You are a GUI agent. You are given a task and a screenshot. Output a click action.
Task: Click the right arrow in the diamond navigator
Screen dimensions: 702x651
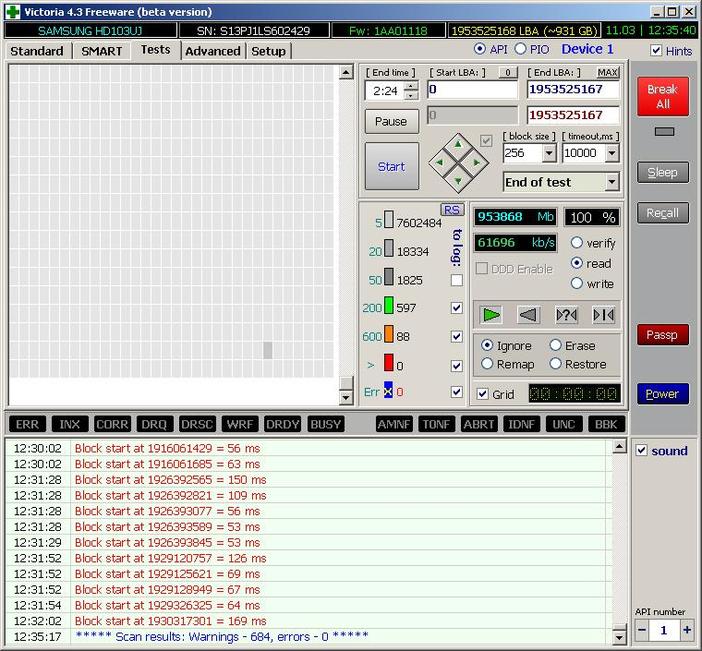click(476, 163)
